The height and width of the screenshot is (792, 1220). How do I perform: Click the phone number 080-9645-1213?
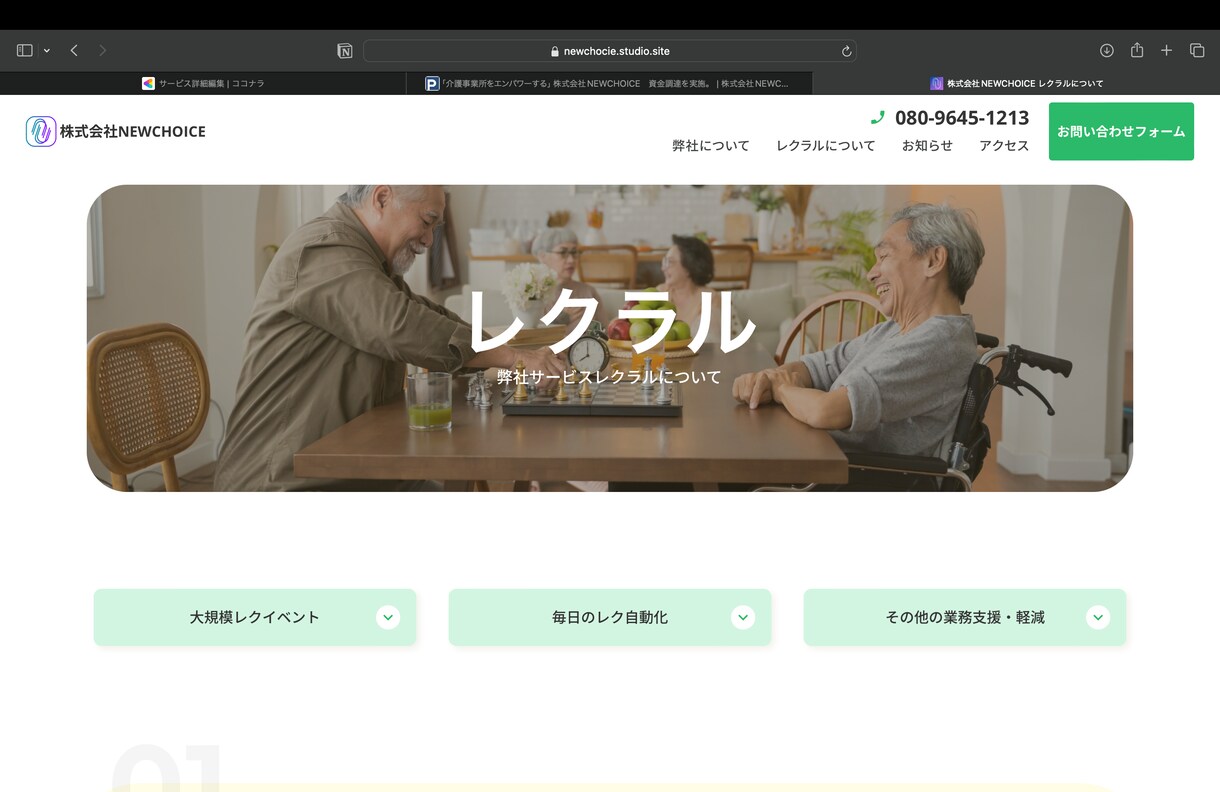click(962, 118)
